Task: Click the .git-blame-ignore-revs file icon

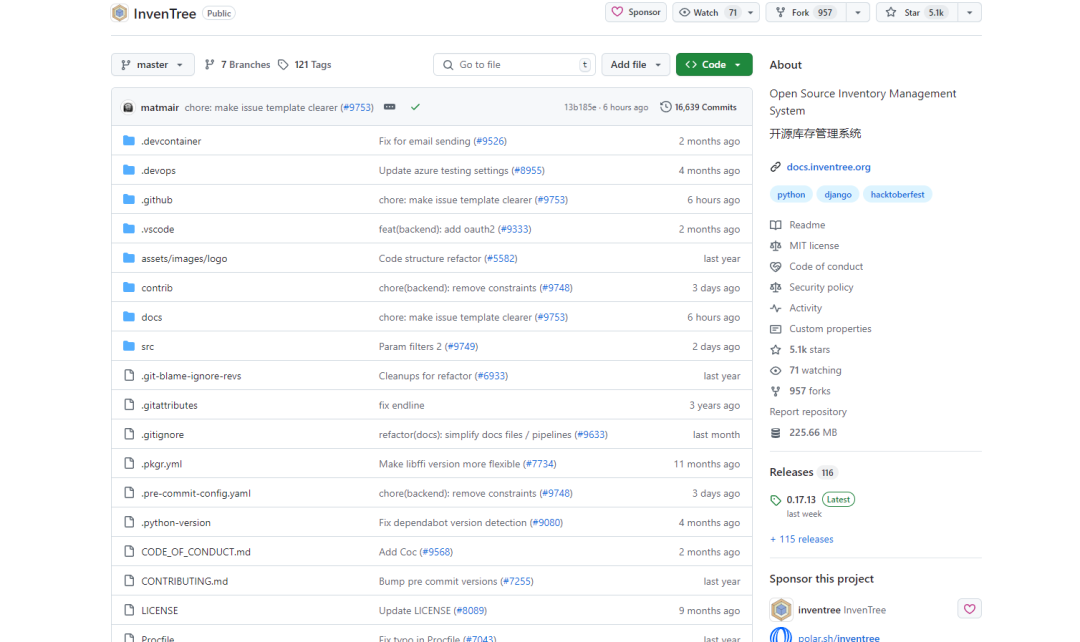Action: pos(129,375)
